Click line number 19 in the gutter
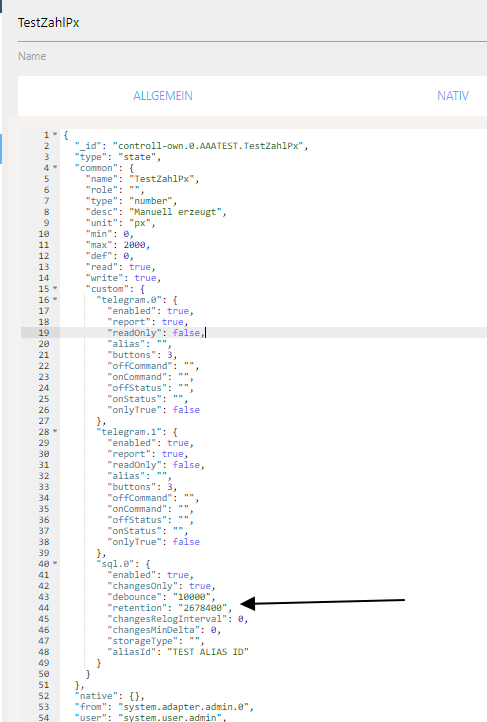Screen dimensions: 487x722 click(44, 333)
